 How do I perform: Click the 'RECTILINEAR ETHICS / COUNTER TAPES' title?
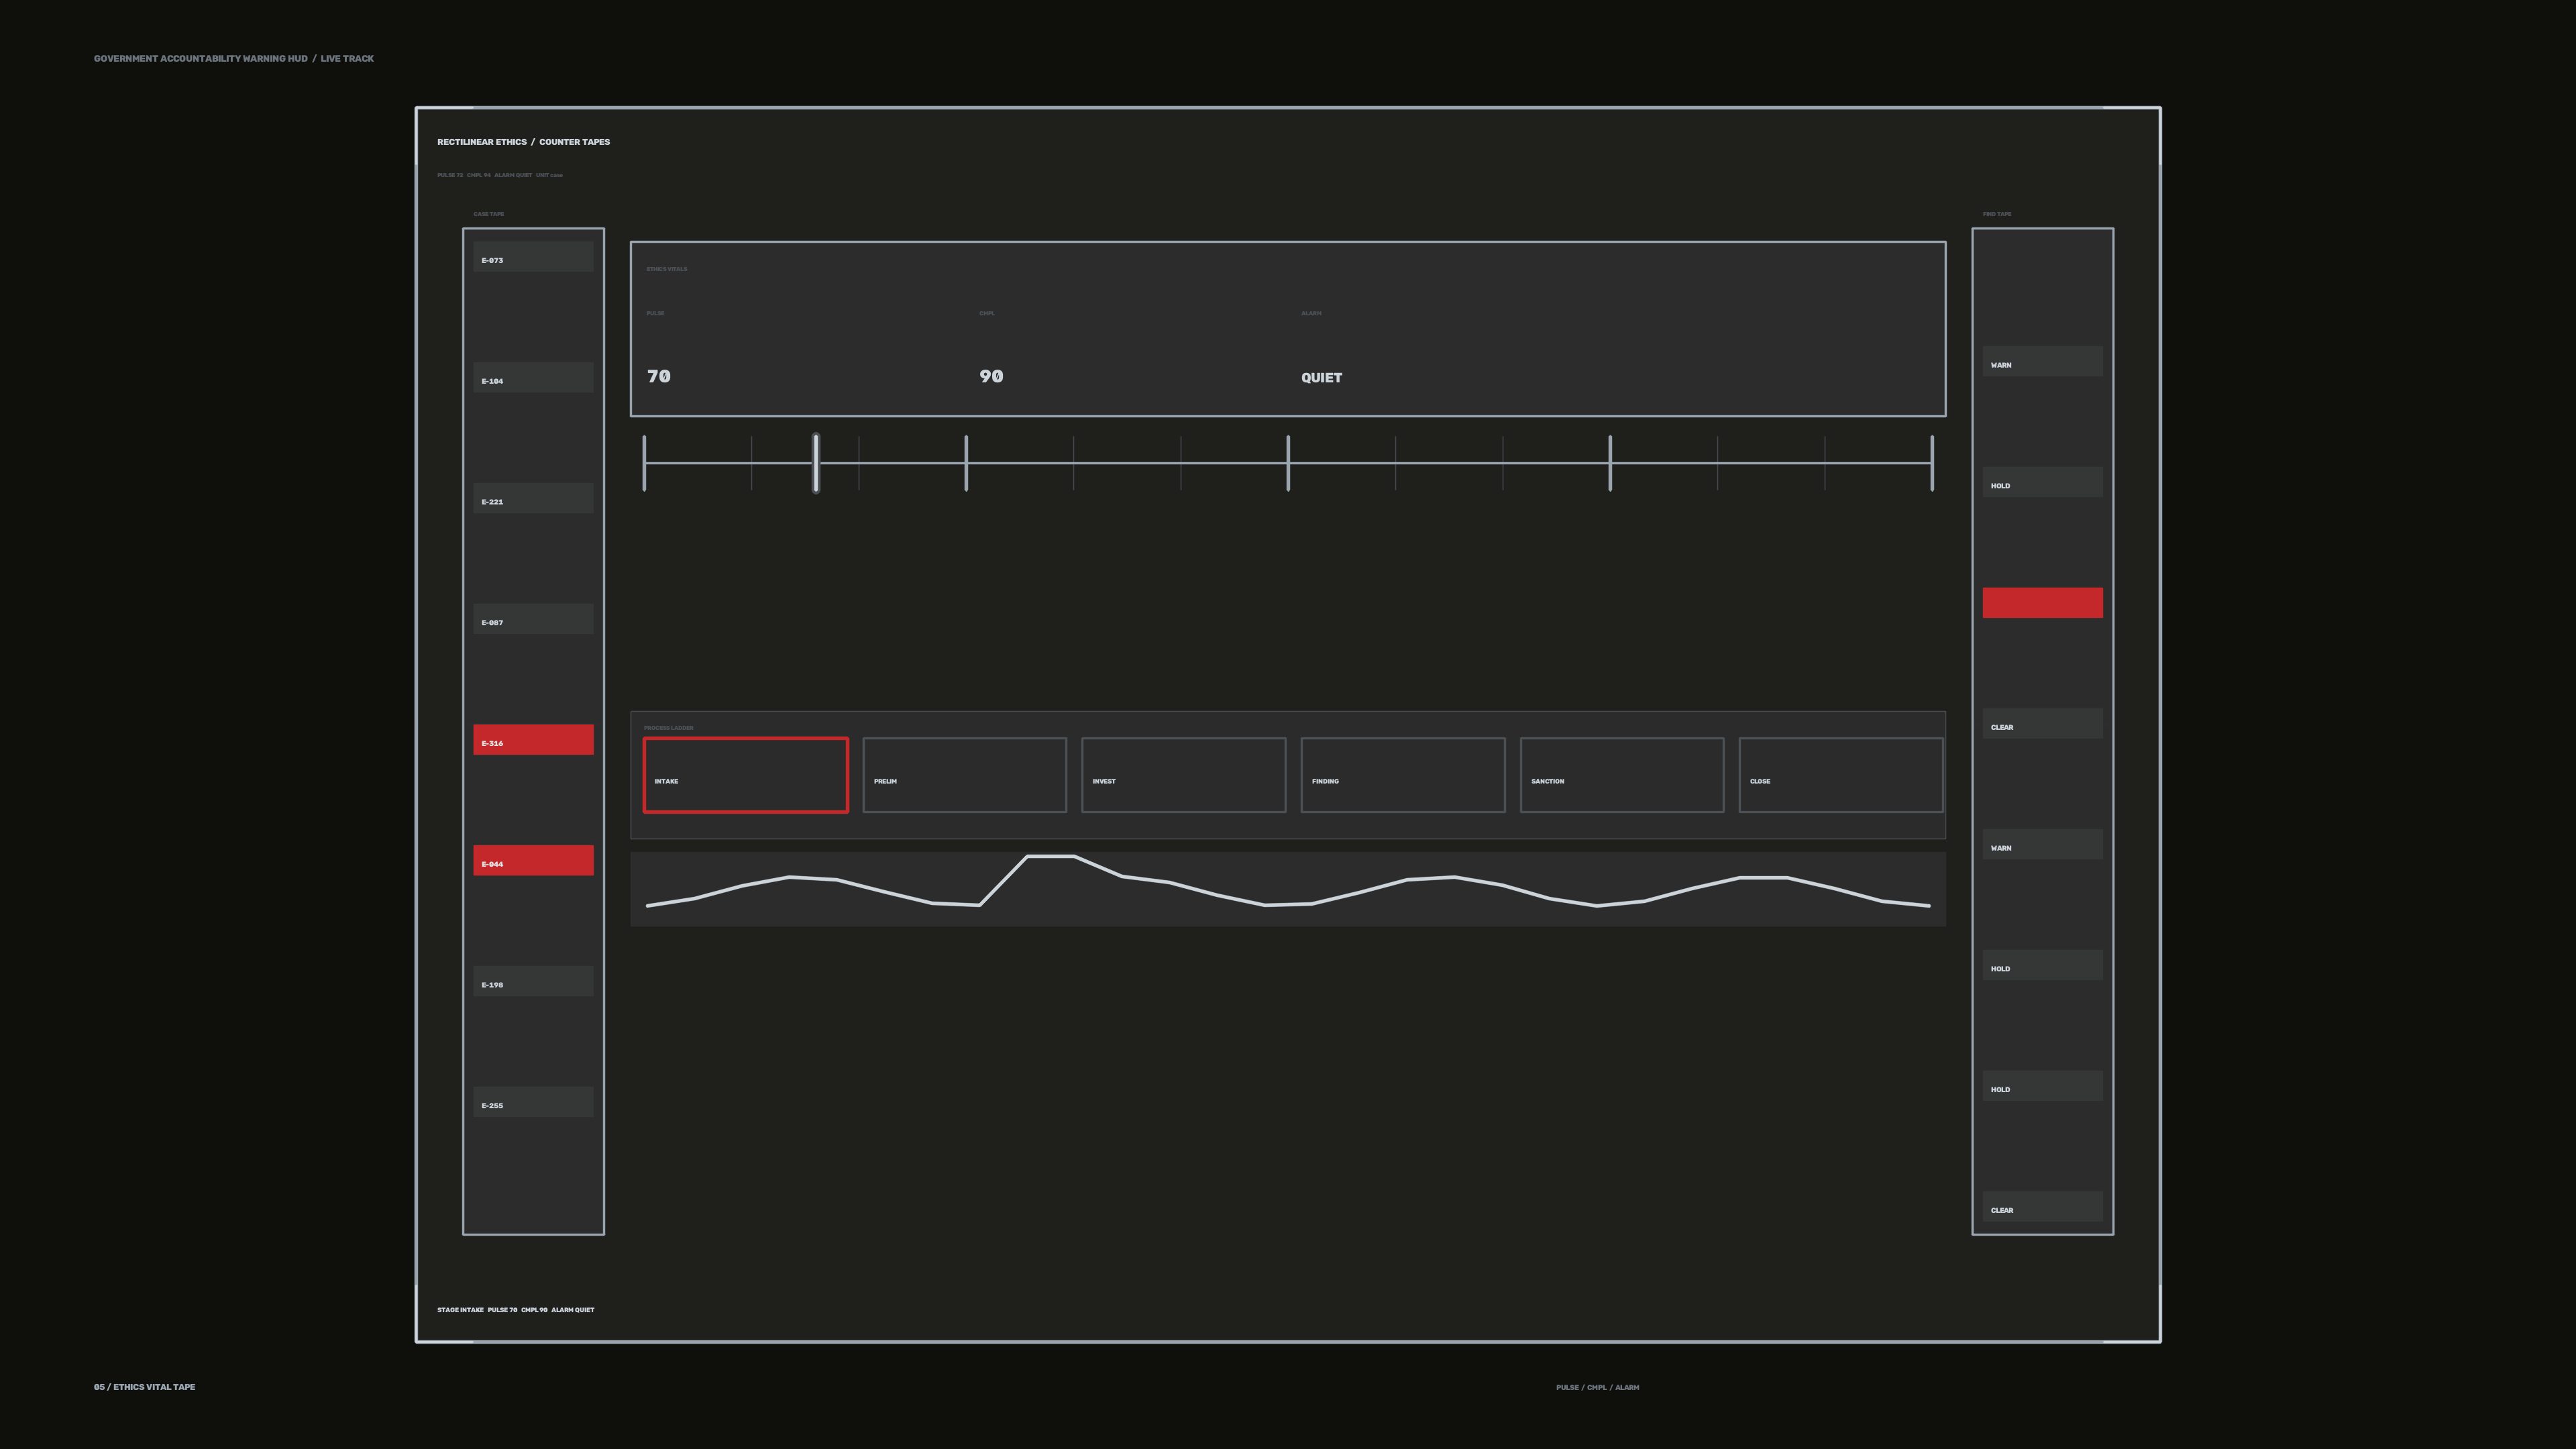coord(523,142)
